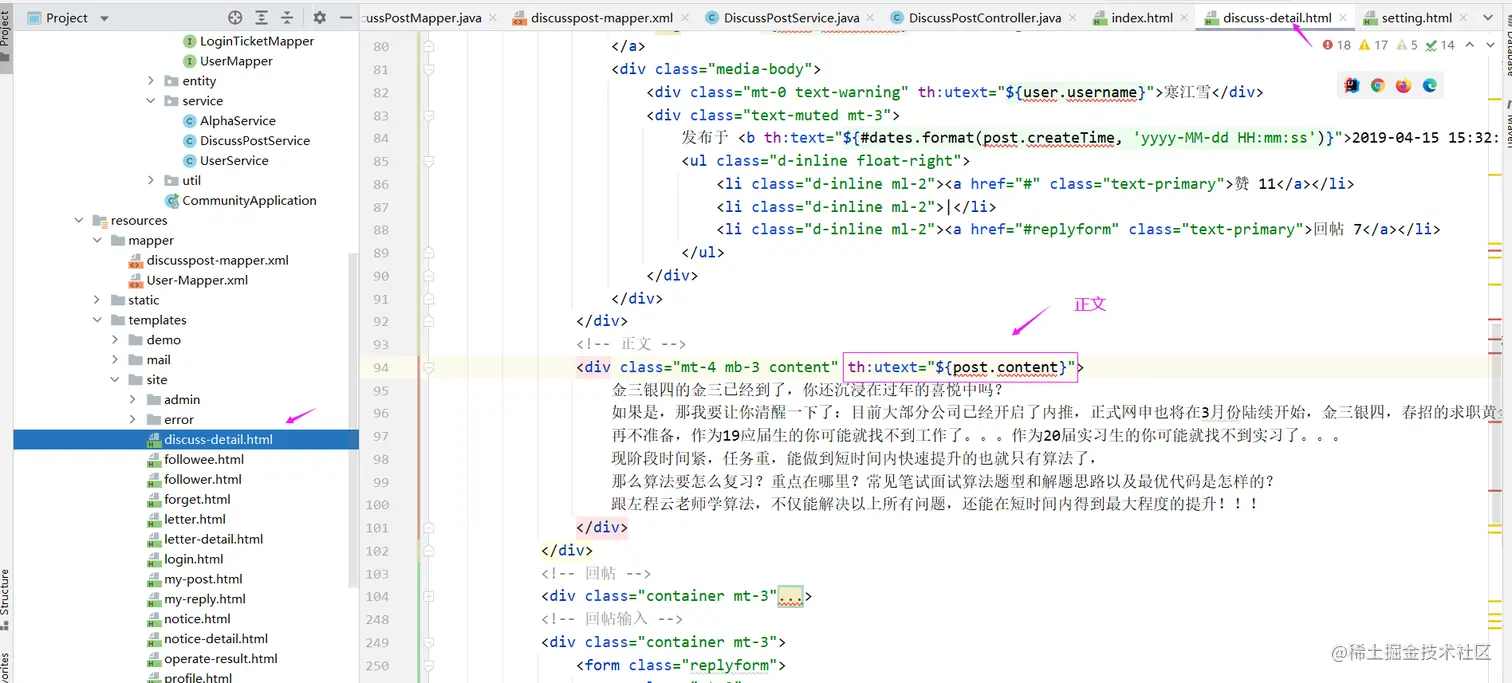
Task: Collapse the site folder
Action: click(x=115, y=380)
